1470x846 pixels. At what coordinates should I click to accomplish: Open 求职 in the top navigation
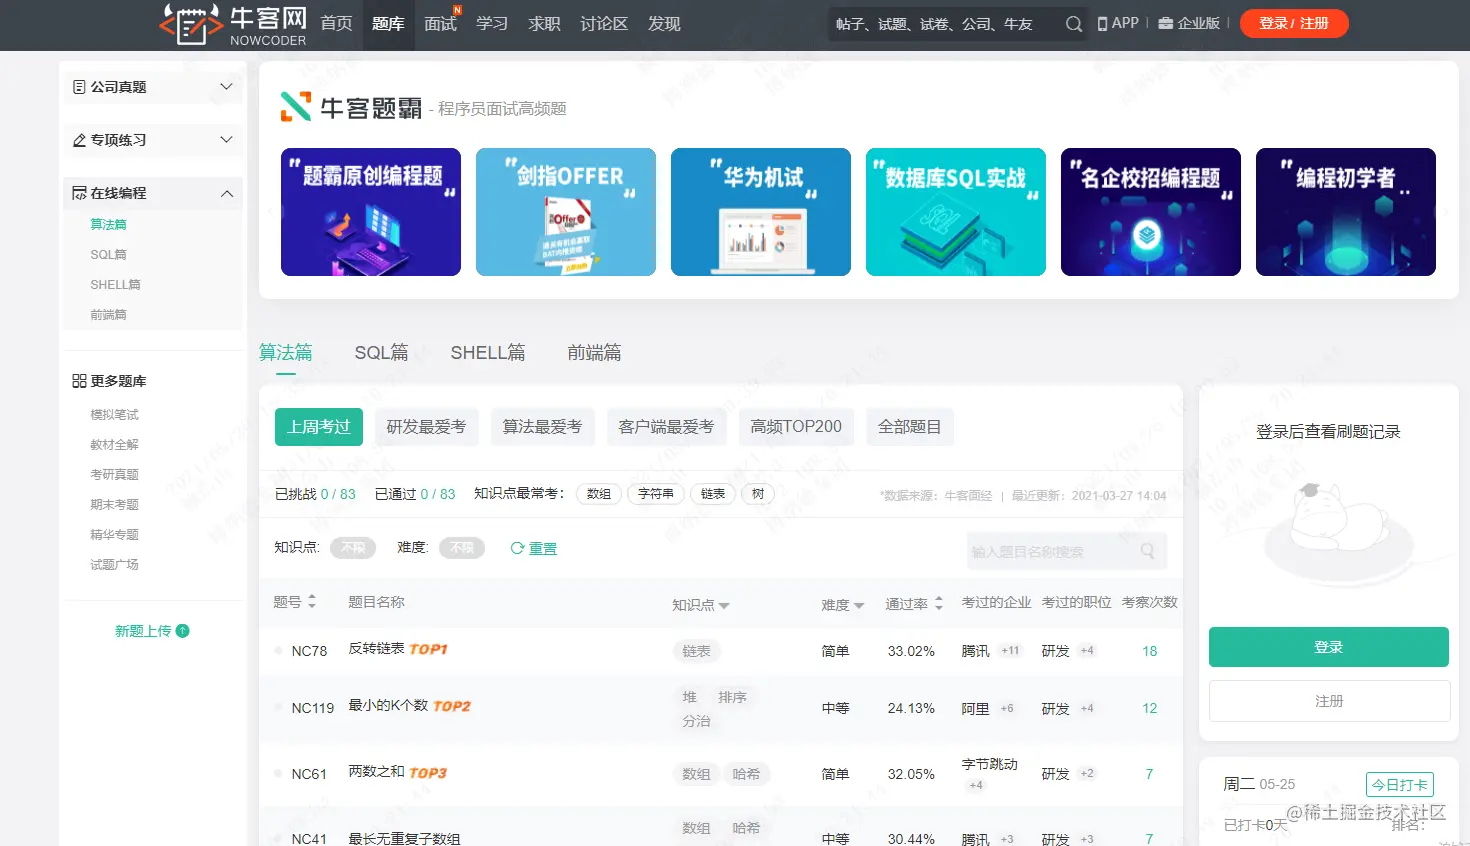tap(544, 24)
